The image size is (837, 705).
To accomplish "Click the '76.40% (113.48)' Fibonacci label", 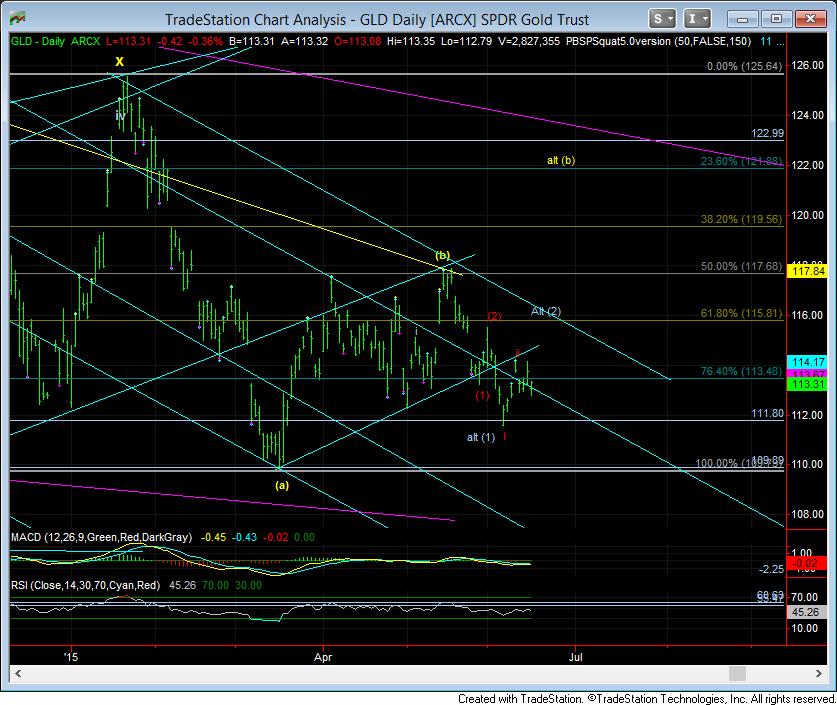I will pyautogui.click(x=741, y=371).
